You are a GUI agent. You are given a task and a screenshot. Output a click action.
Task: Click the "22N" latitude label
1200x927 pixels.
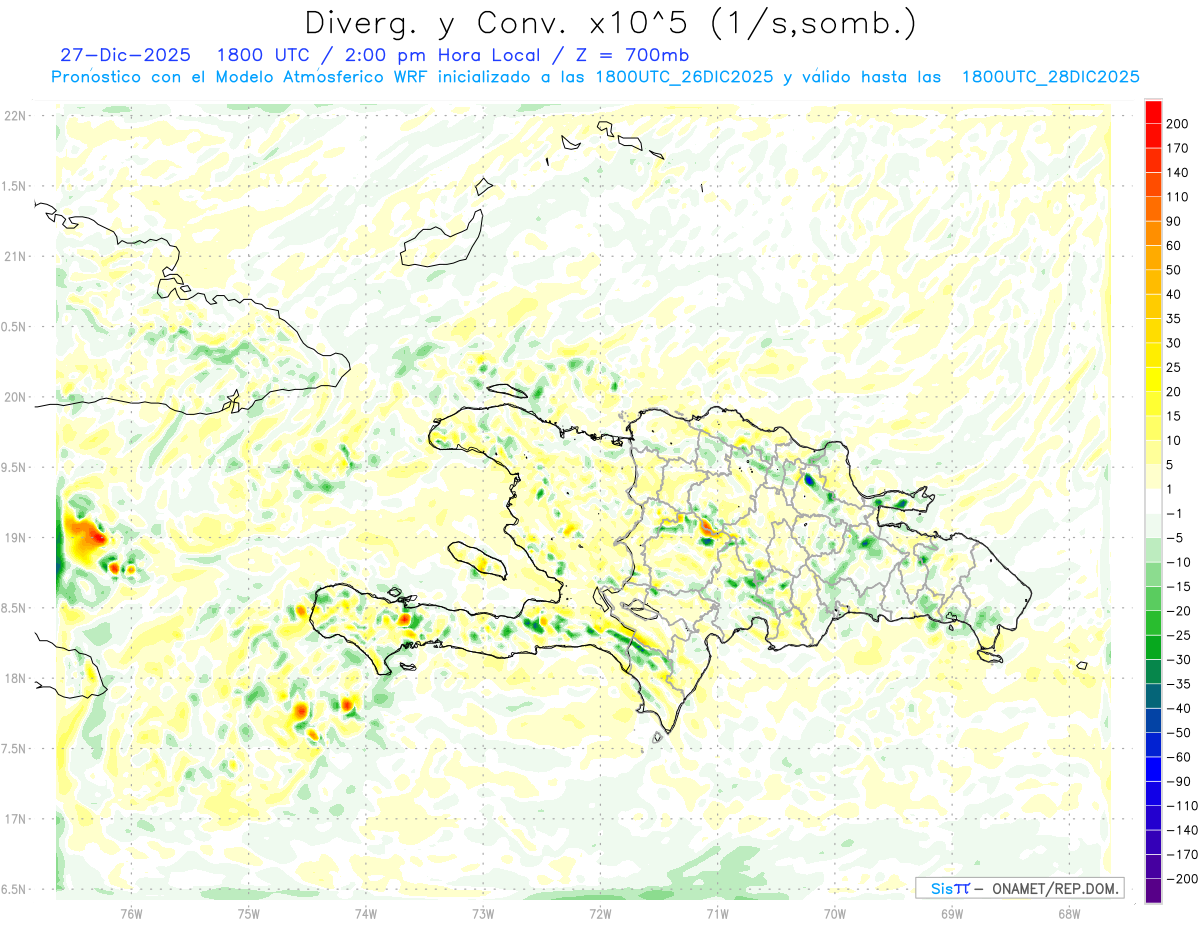click(x=14, y=116)
